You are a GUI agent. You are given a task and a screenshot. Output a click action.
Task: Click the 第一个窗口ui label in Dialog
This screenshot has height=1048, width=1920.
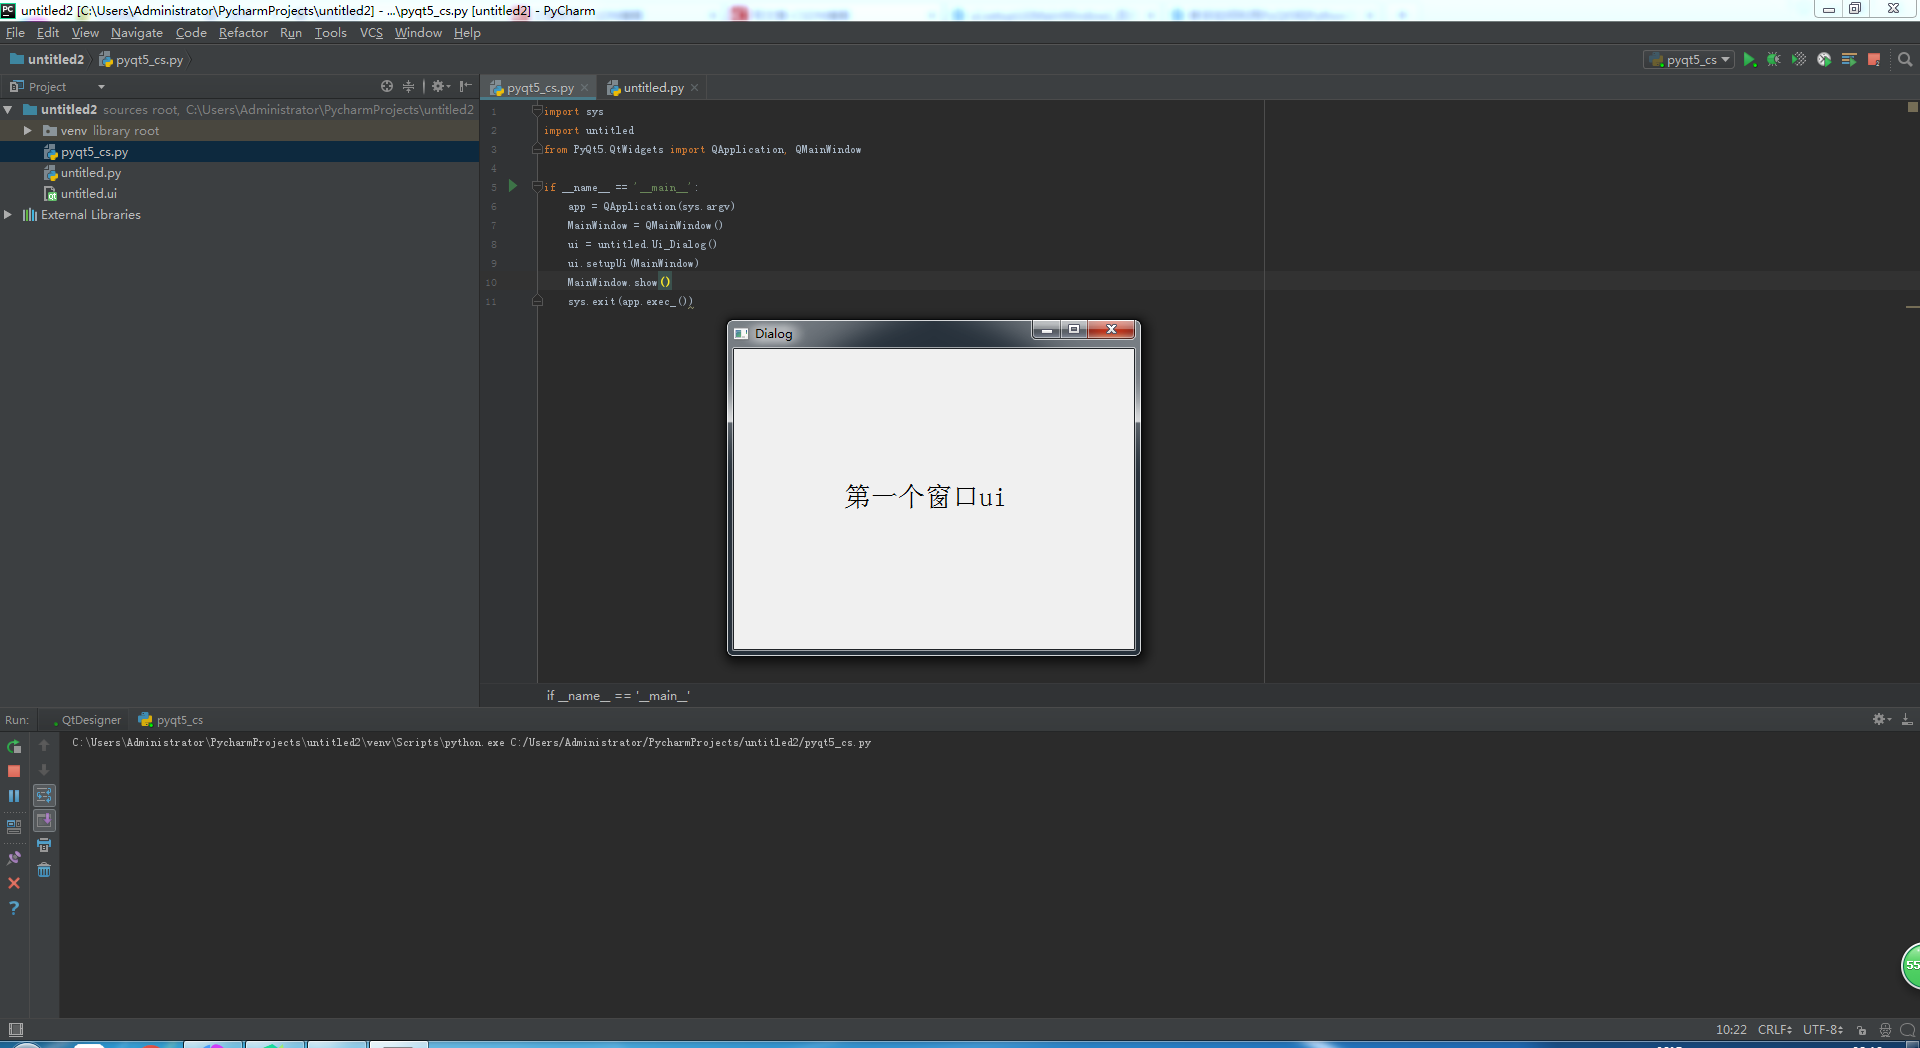pyautogui.click(x=924, y=497)
